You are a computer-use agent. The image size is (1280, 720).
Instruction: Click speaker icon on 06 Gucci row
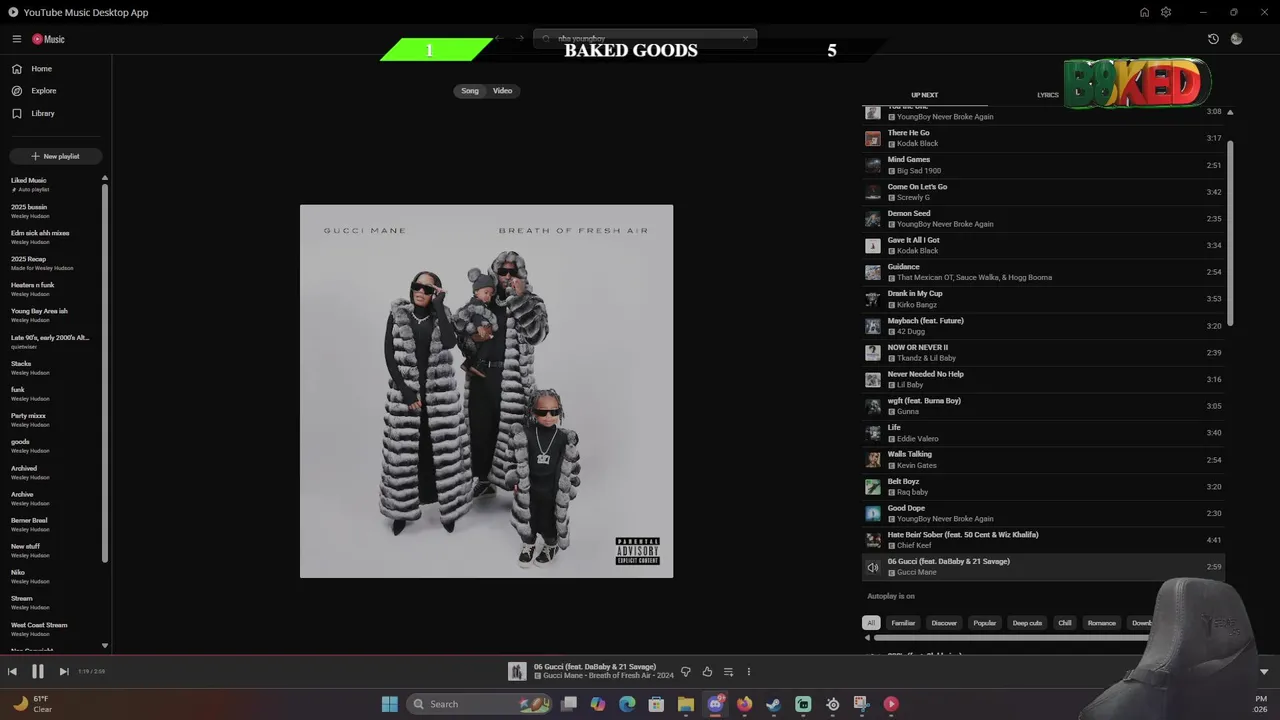873,567
